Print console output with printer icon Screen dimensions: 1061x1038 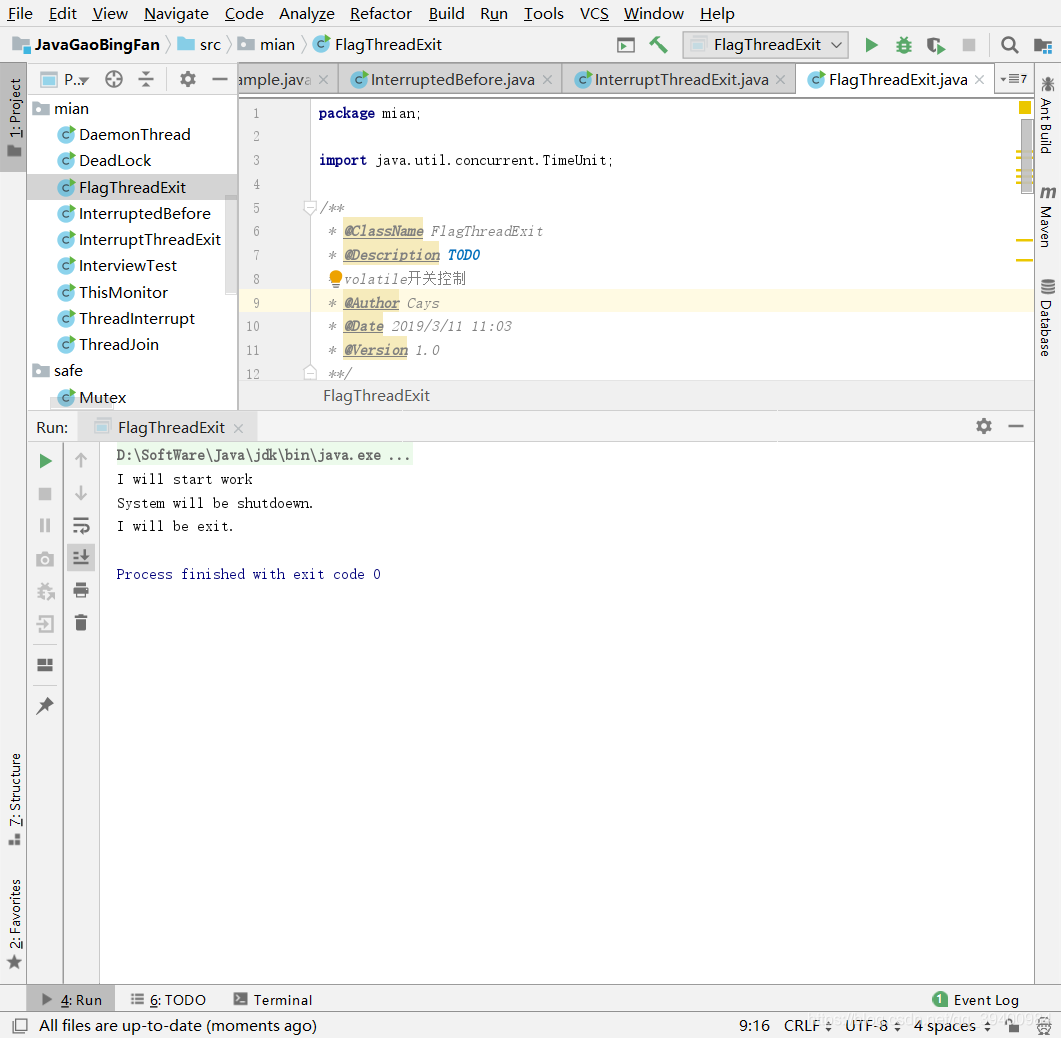coord(81,590)
